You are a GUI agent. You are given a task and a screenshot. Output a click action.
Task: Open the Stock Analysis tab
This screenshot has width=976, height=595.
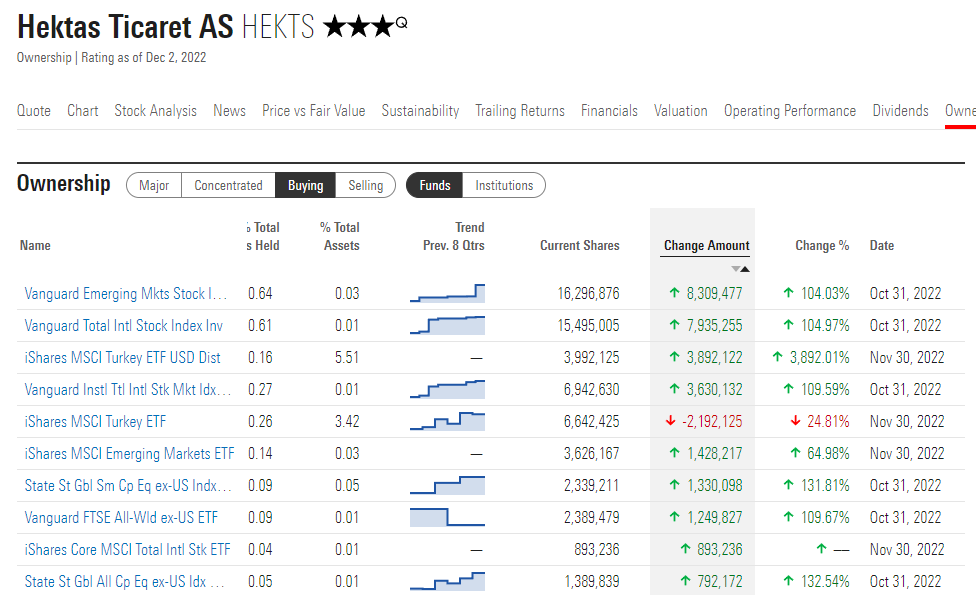point(156,111)
